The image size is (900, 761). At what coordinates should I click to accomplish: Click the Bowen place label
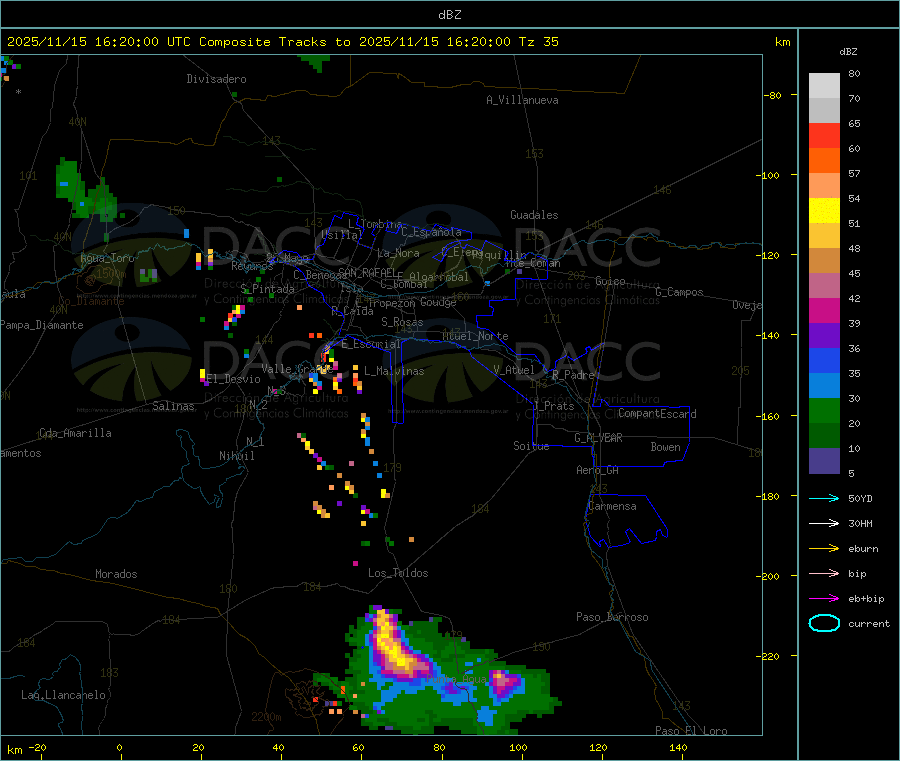pyautogui.click(x=666, y=447)
